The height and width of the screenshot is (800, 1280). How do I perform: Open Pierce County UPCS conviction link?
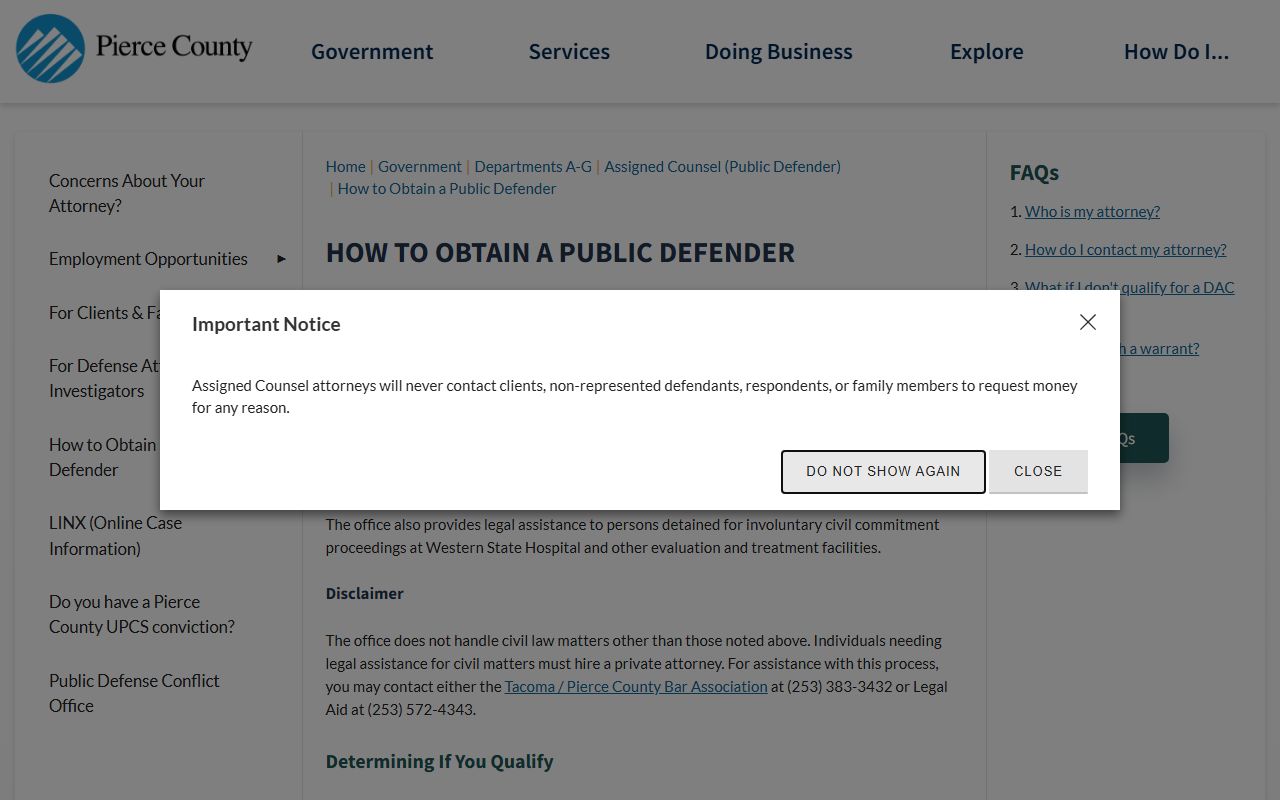142,614
